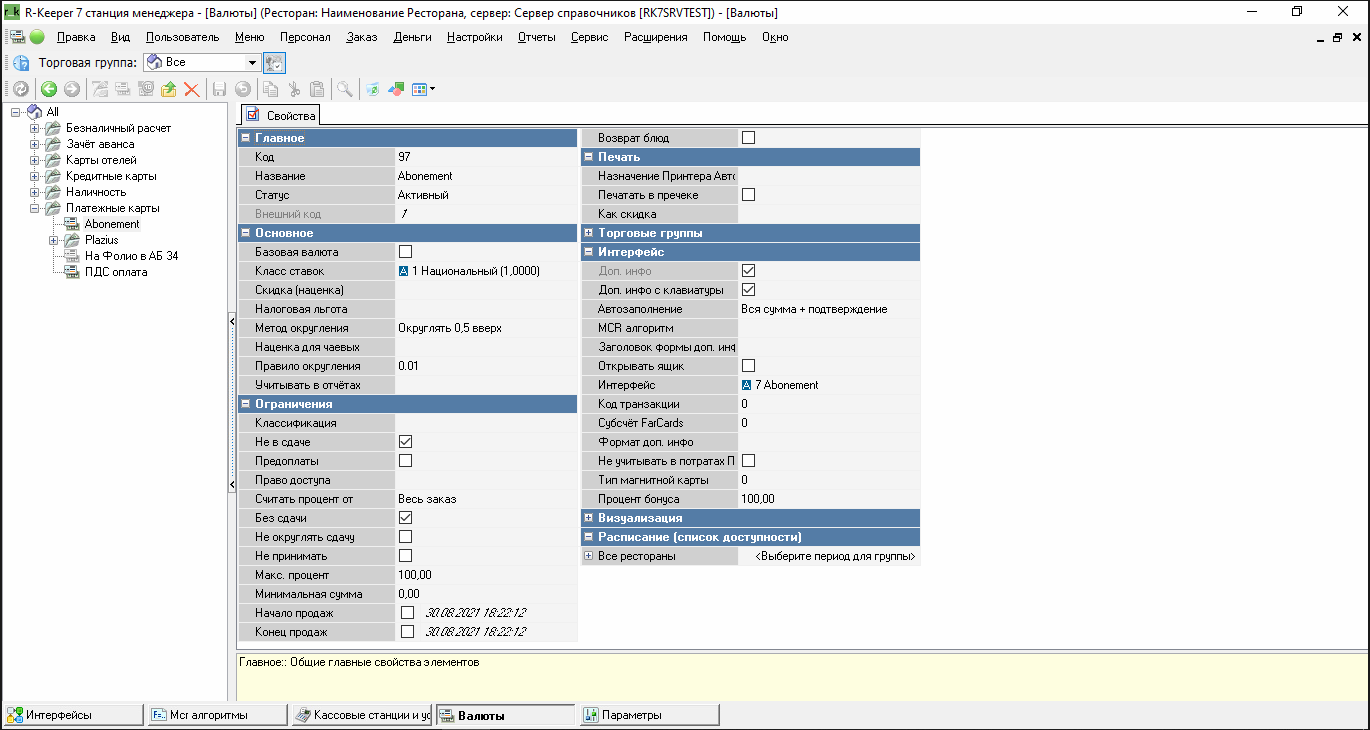Viewport: 1370px width, 730px height.
Task: Check the Открывать ящик checkbox
Action: [x=748, y=366]
